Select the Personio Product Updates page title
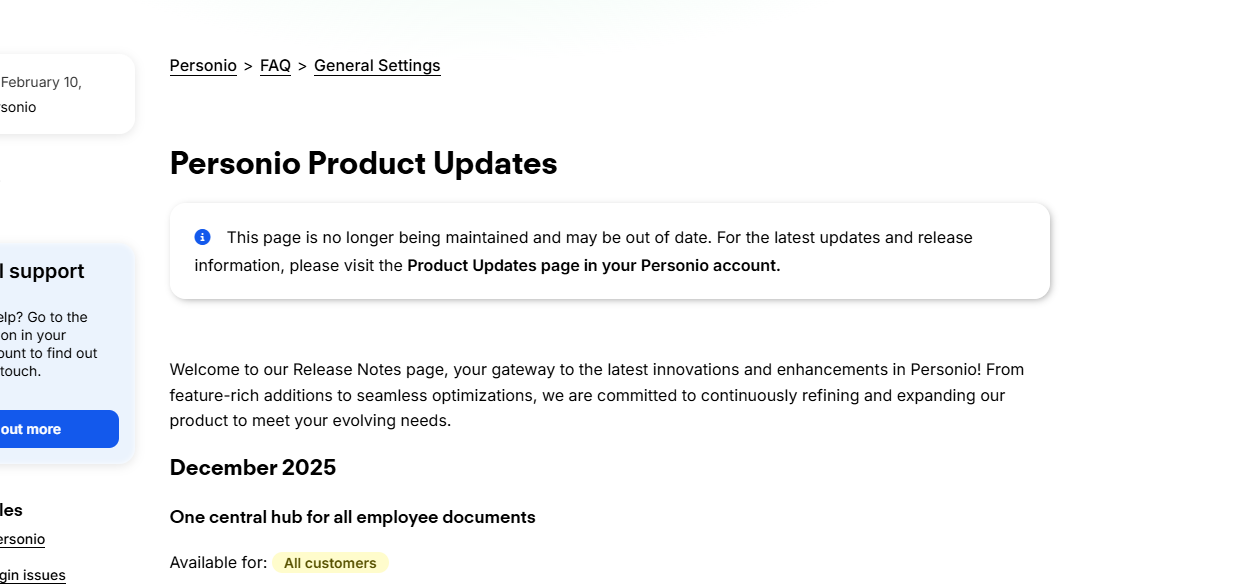 click(x=363, y=163)
